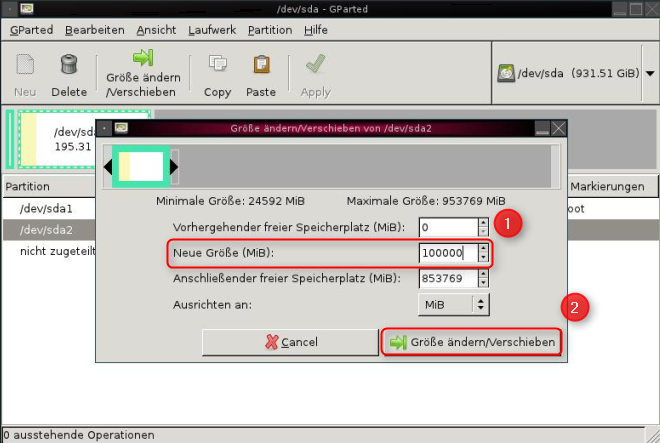The image size is (660, 443).
Task: Confirm with Größe ändern/Verschieben button
Action: 471,342
